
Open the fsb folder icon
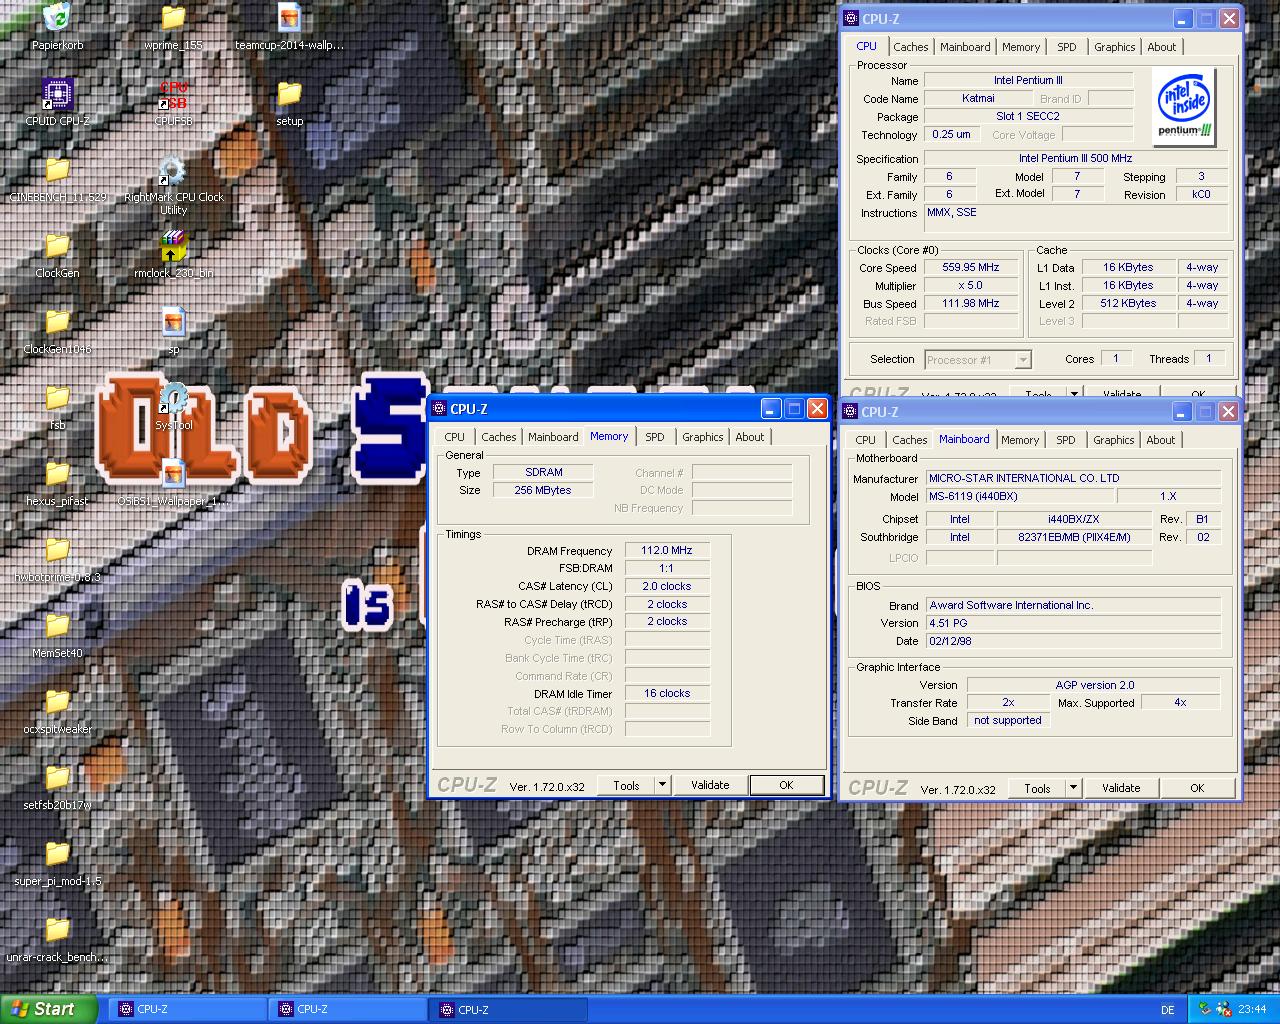57,398
